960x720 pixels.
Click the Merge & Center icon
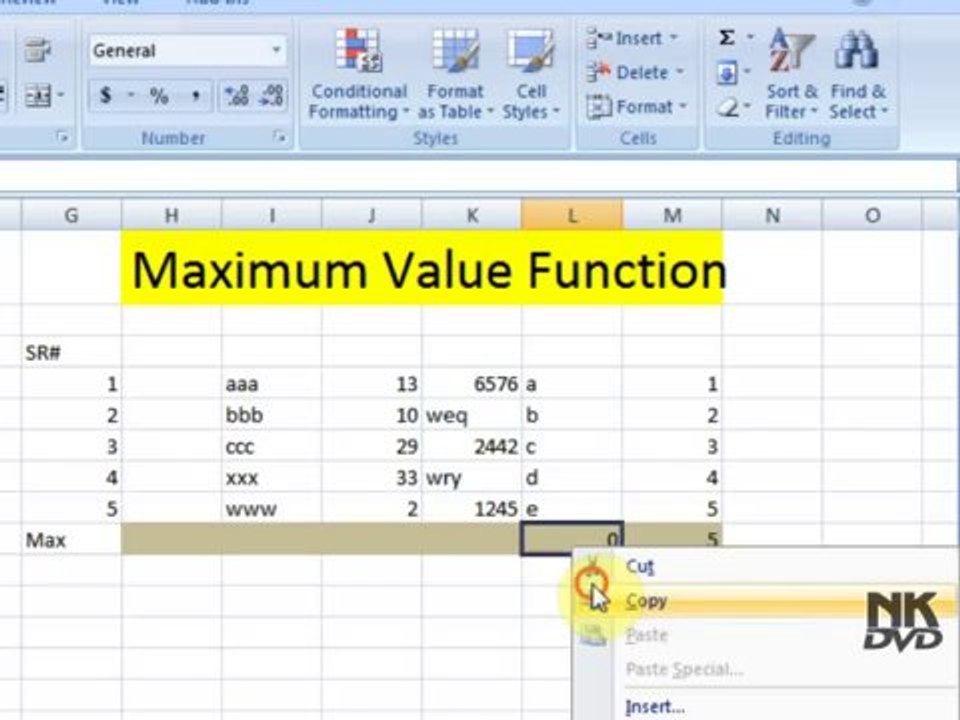[x=37, y=96]
